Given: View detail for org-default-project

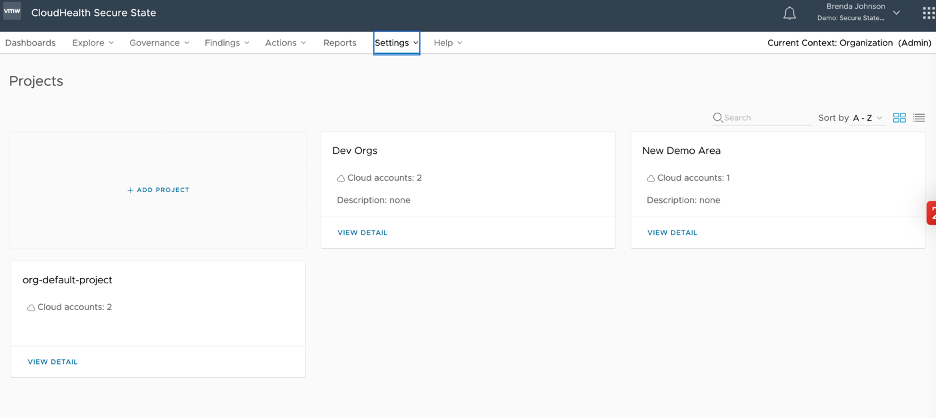Looking at the screenshot, I should click(52, 362).
